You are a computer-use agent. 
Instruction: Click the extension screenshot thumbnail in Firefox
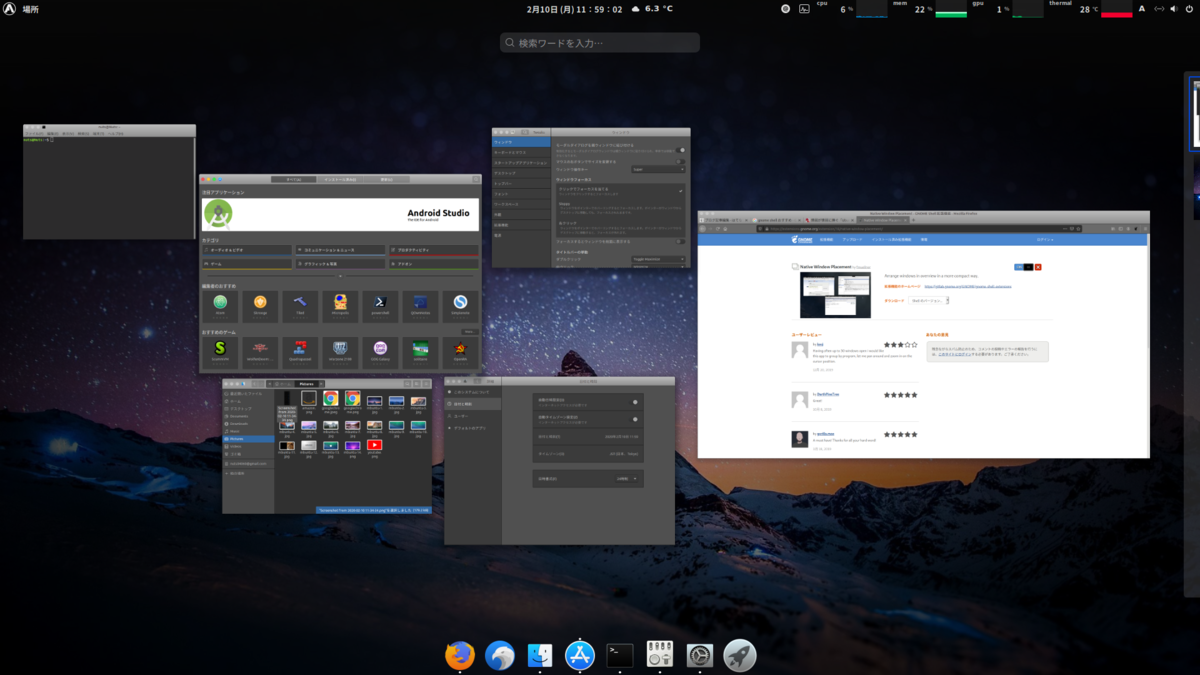pyautogui.click(x=836, y=295)
